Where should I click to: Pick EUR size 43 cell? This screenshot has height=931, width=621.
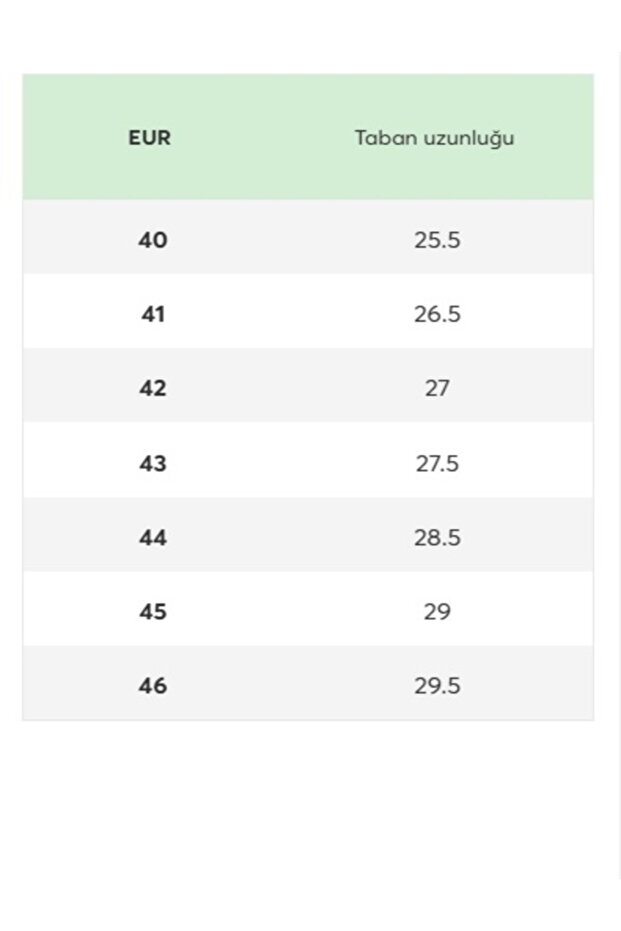(153, 463)
